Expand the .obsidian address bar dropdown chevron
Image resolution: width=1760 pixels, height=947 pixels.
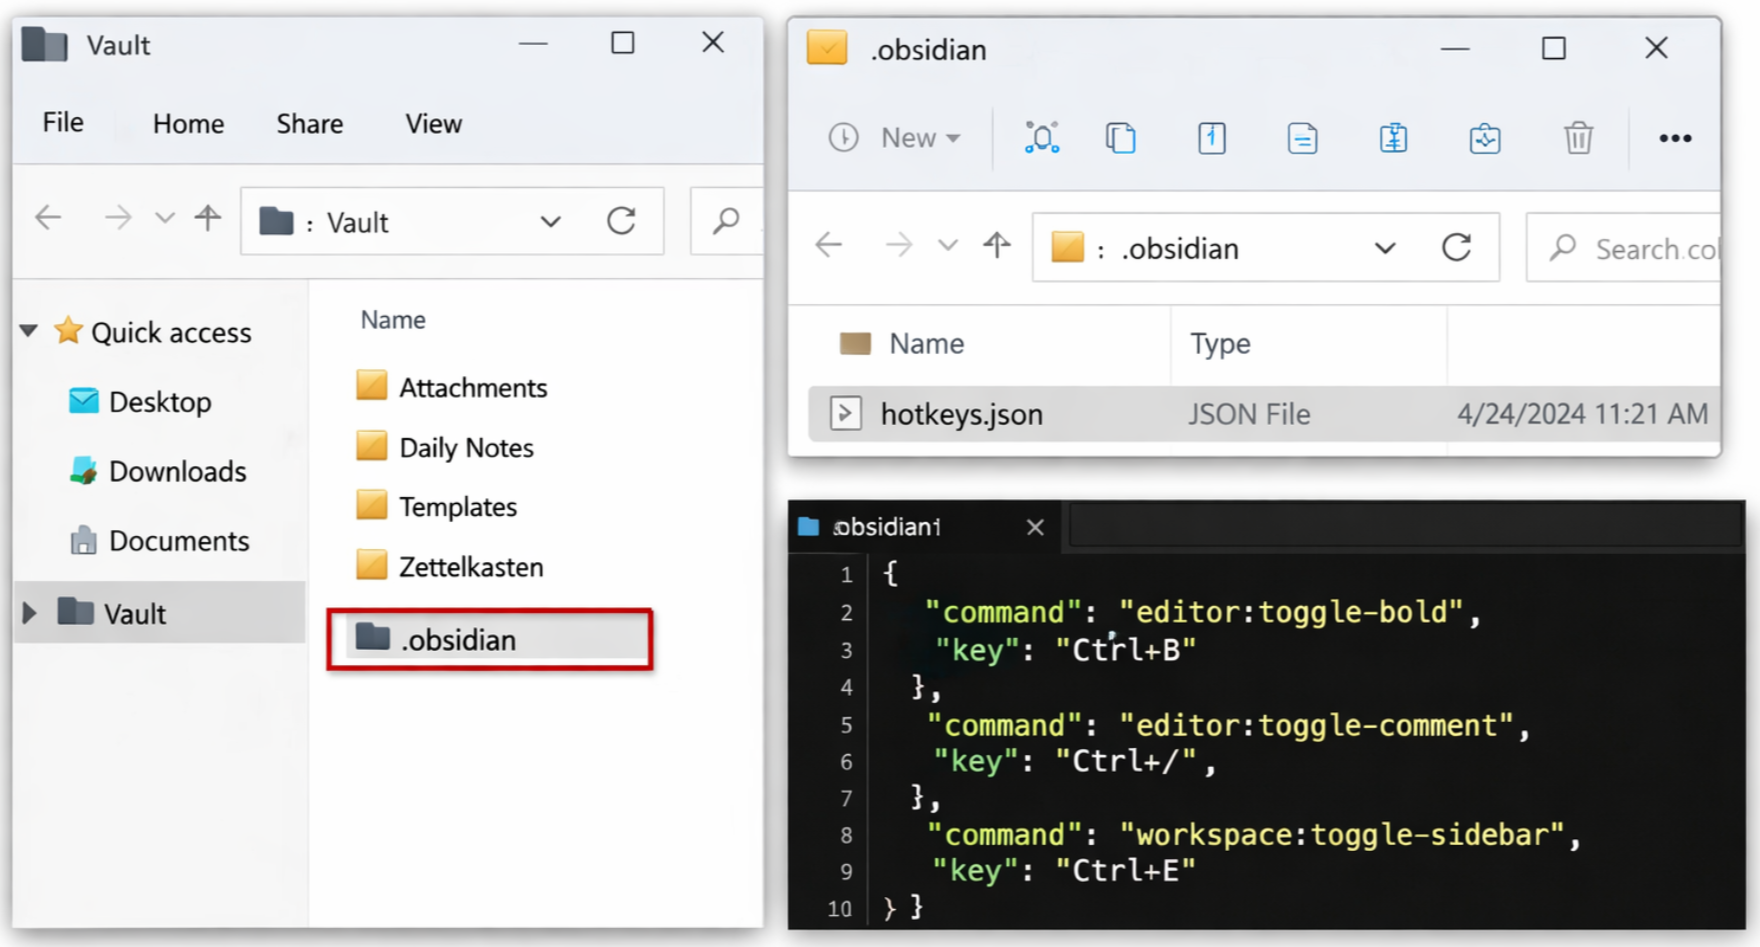[x=1384, y=248]
